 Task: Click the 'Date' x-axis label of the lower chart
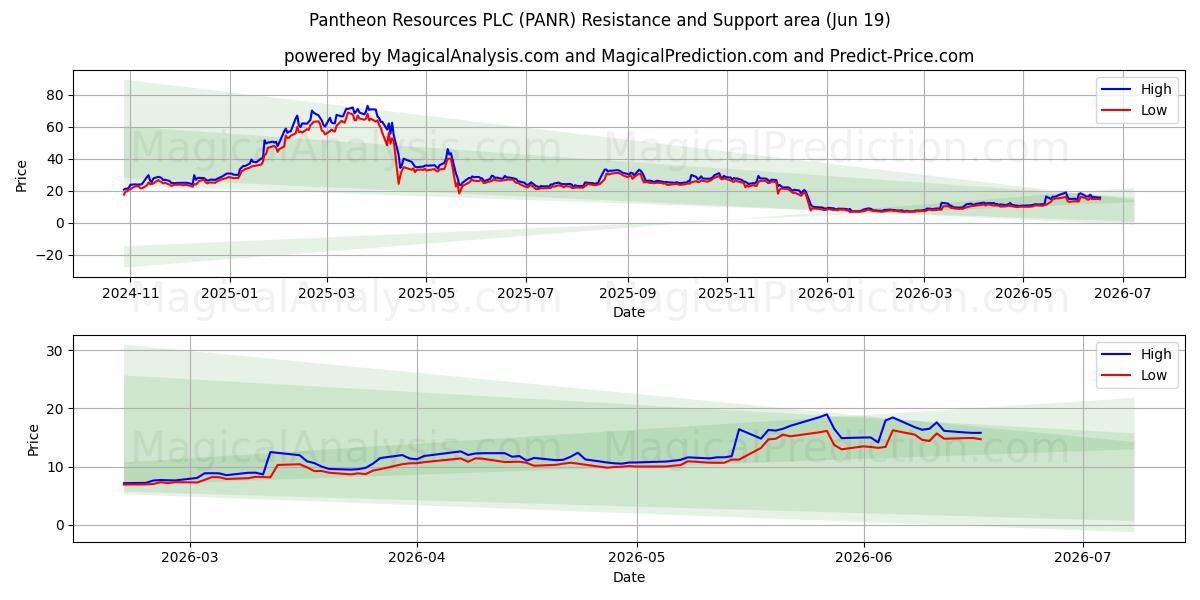[629, 577]
